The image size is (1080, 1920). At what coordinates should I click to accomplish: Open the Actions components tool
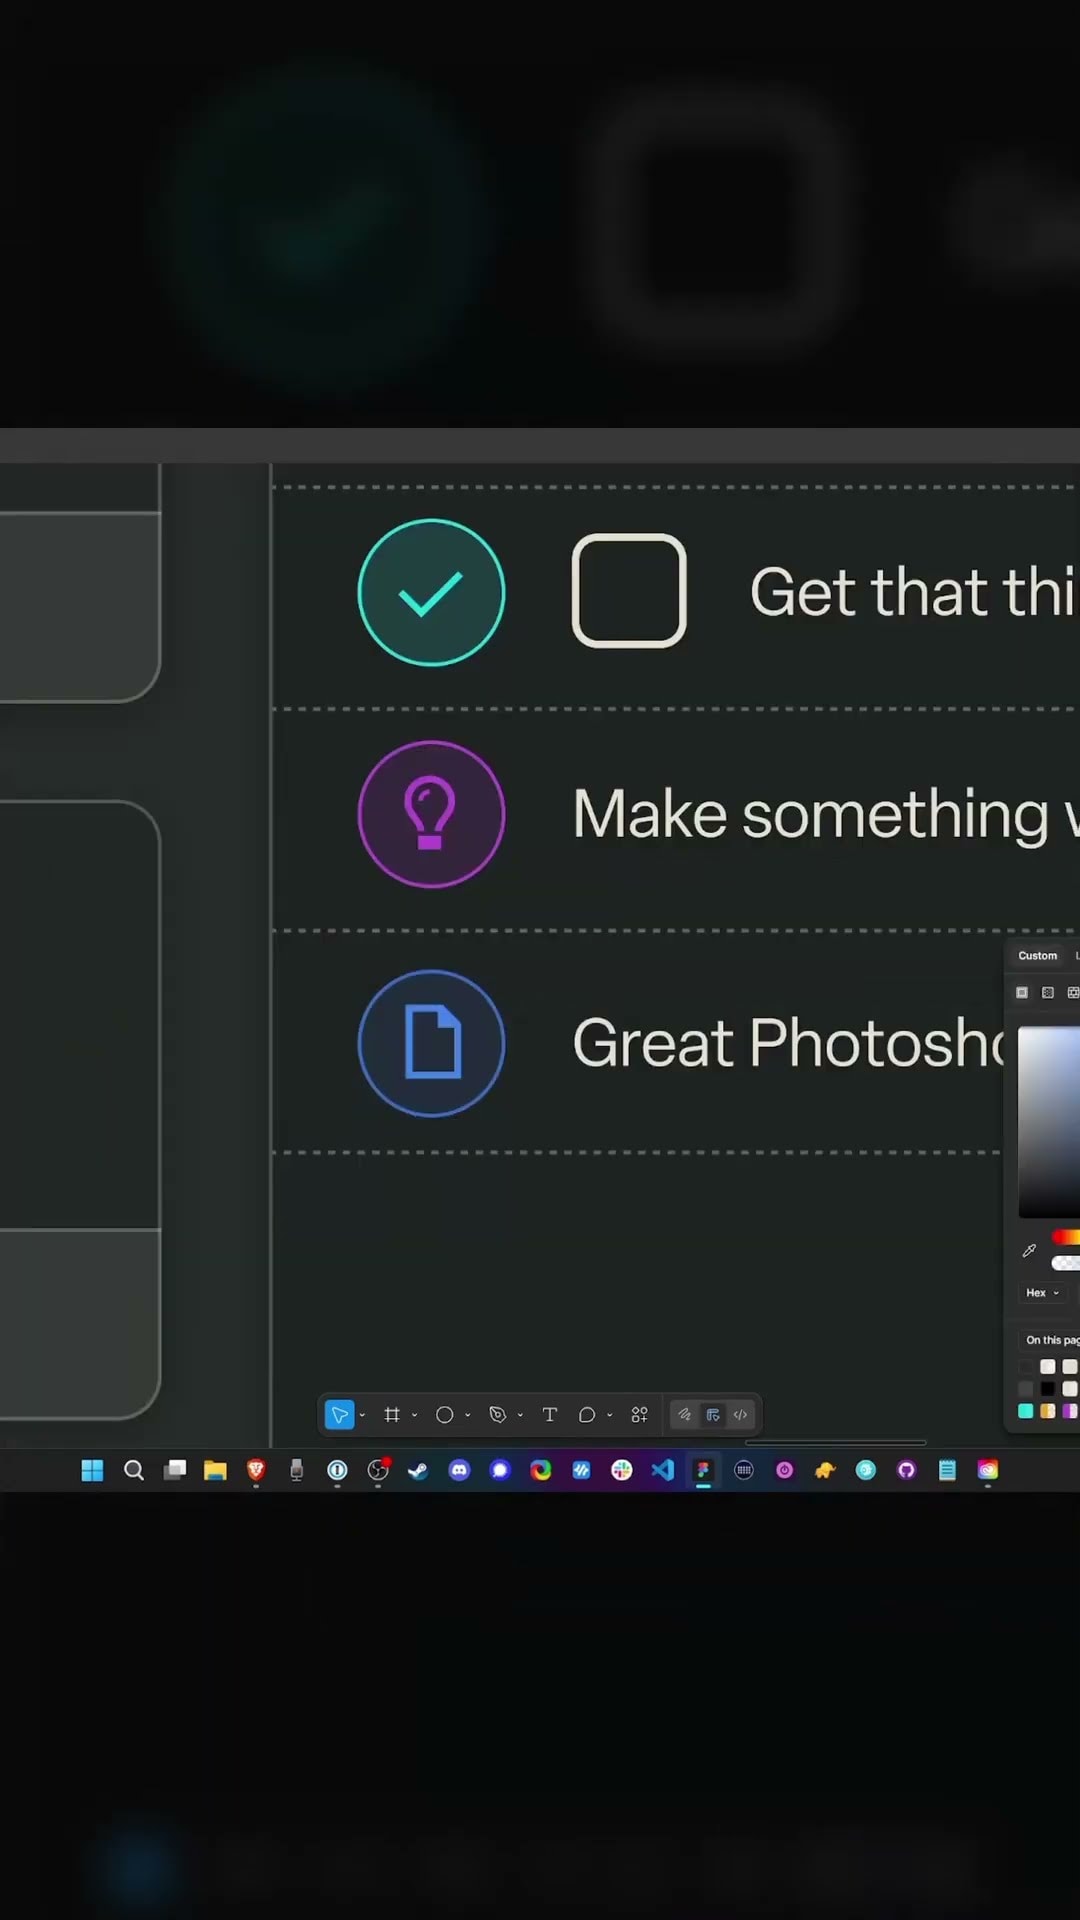[x=640, y=1414]
